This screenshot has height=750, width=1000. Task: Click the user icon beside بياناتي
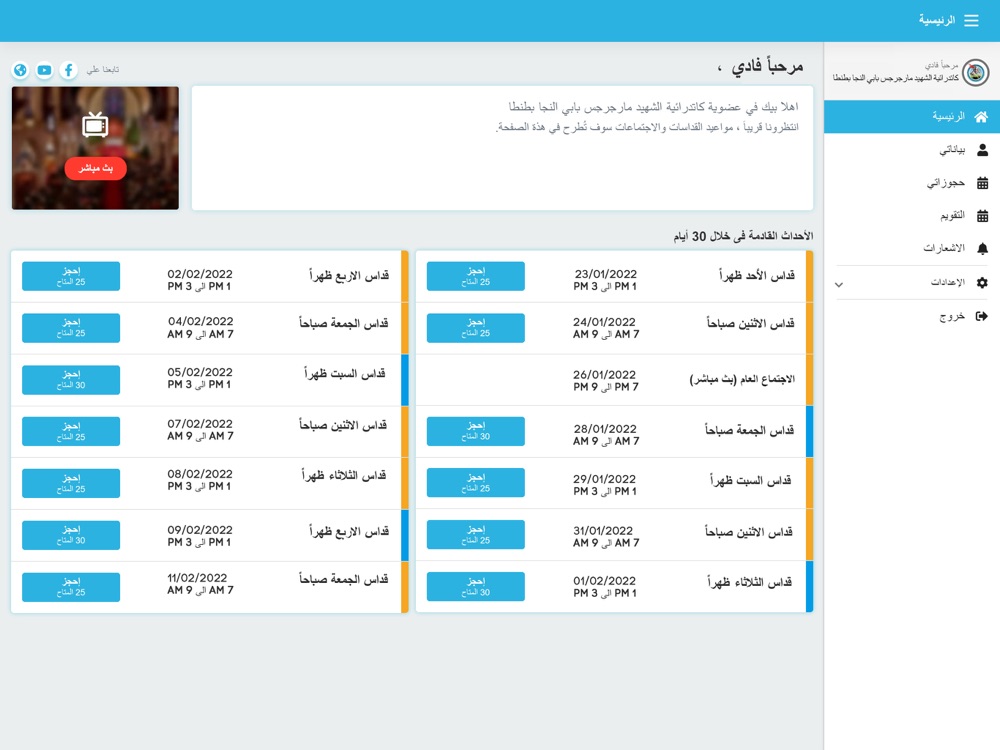coord(982,150)
